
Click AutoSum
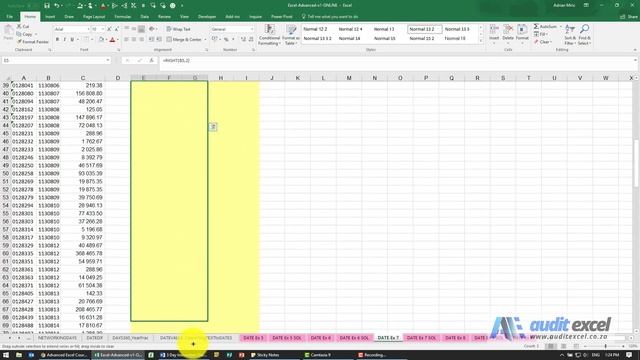[x=545, y=27]
